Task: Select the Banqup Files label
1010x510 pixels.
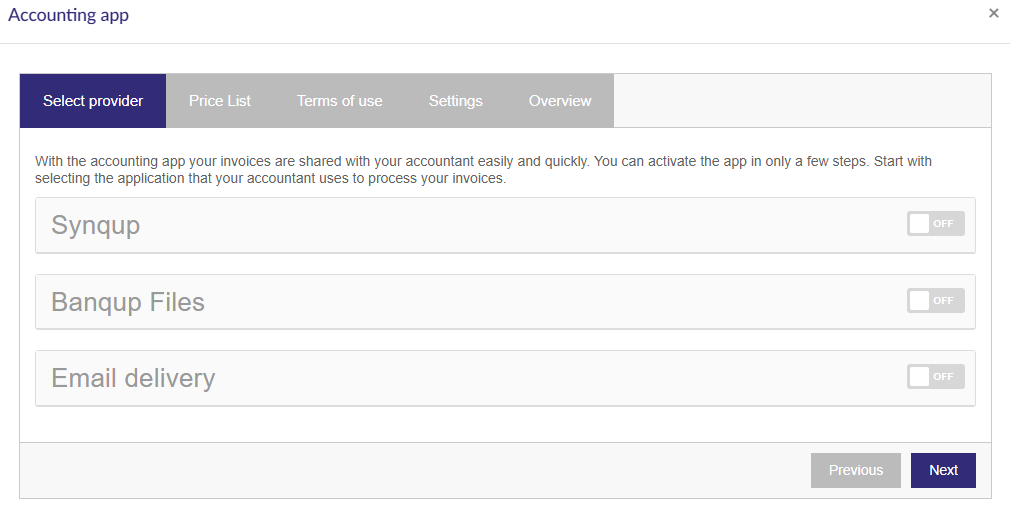Action: tap(128, 302)
